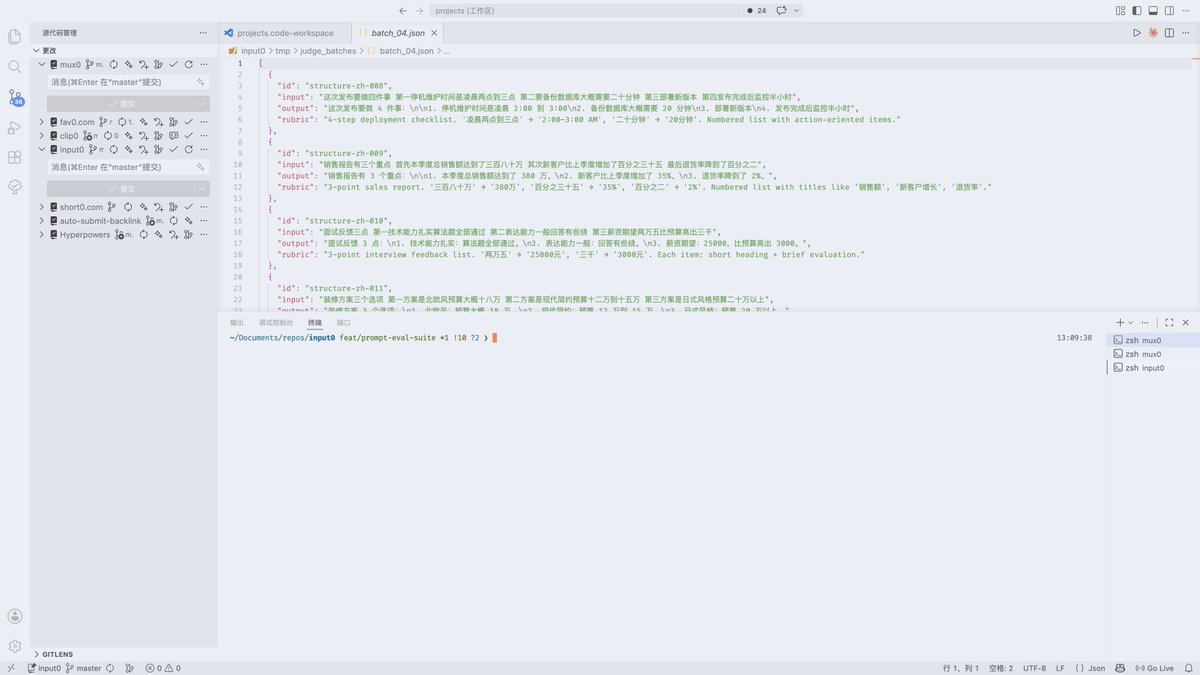Viewport: 1200px width, 675px height.
Task: Collapse the mux0 repository
Action: click(x=42, y=65)
